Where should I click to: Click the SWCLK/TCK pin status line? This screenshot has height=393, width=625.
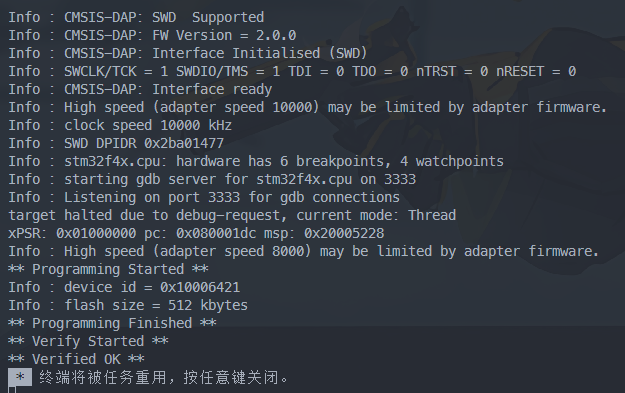point(292,71)
